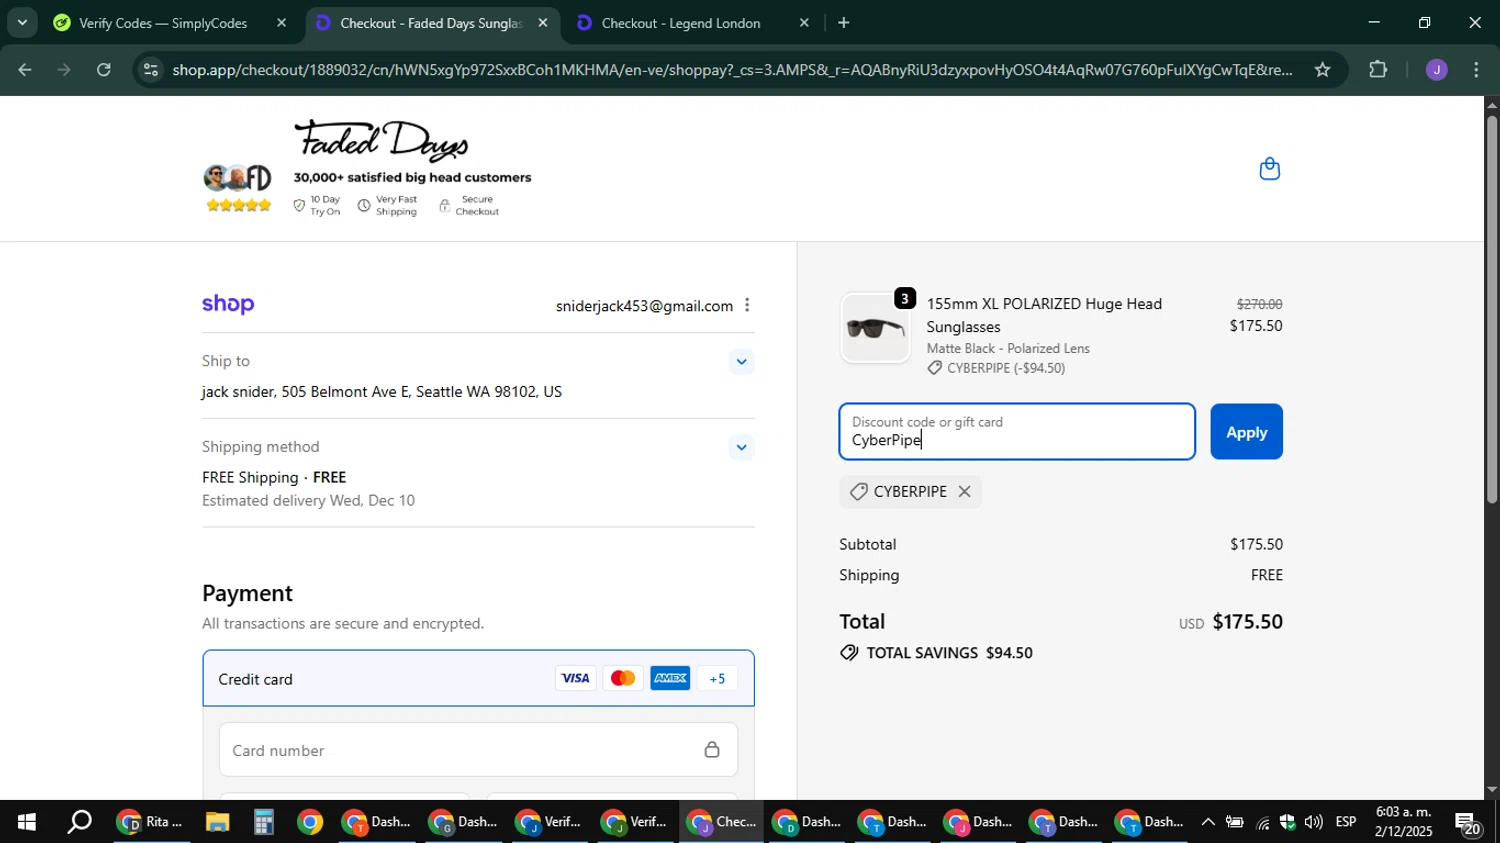Image resolution: width=1500 pixels, height=843 pixels.
Task: Go back to the previous page
Action: point(25,70)
